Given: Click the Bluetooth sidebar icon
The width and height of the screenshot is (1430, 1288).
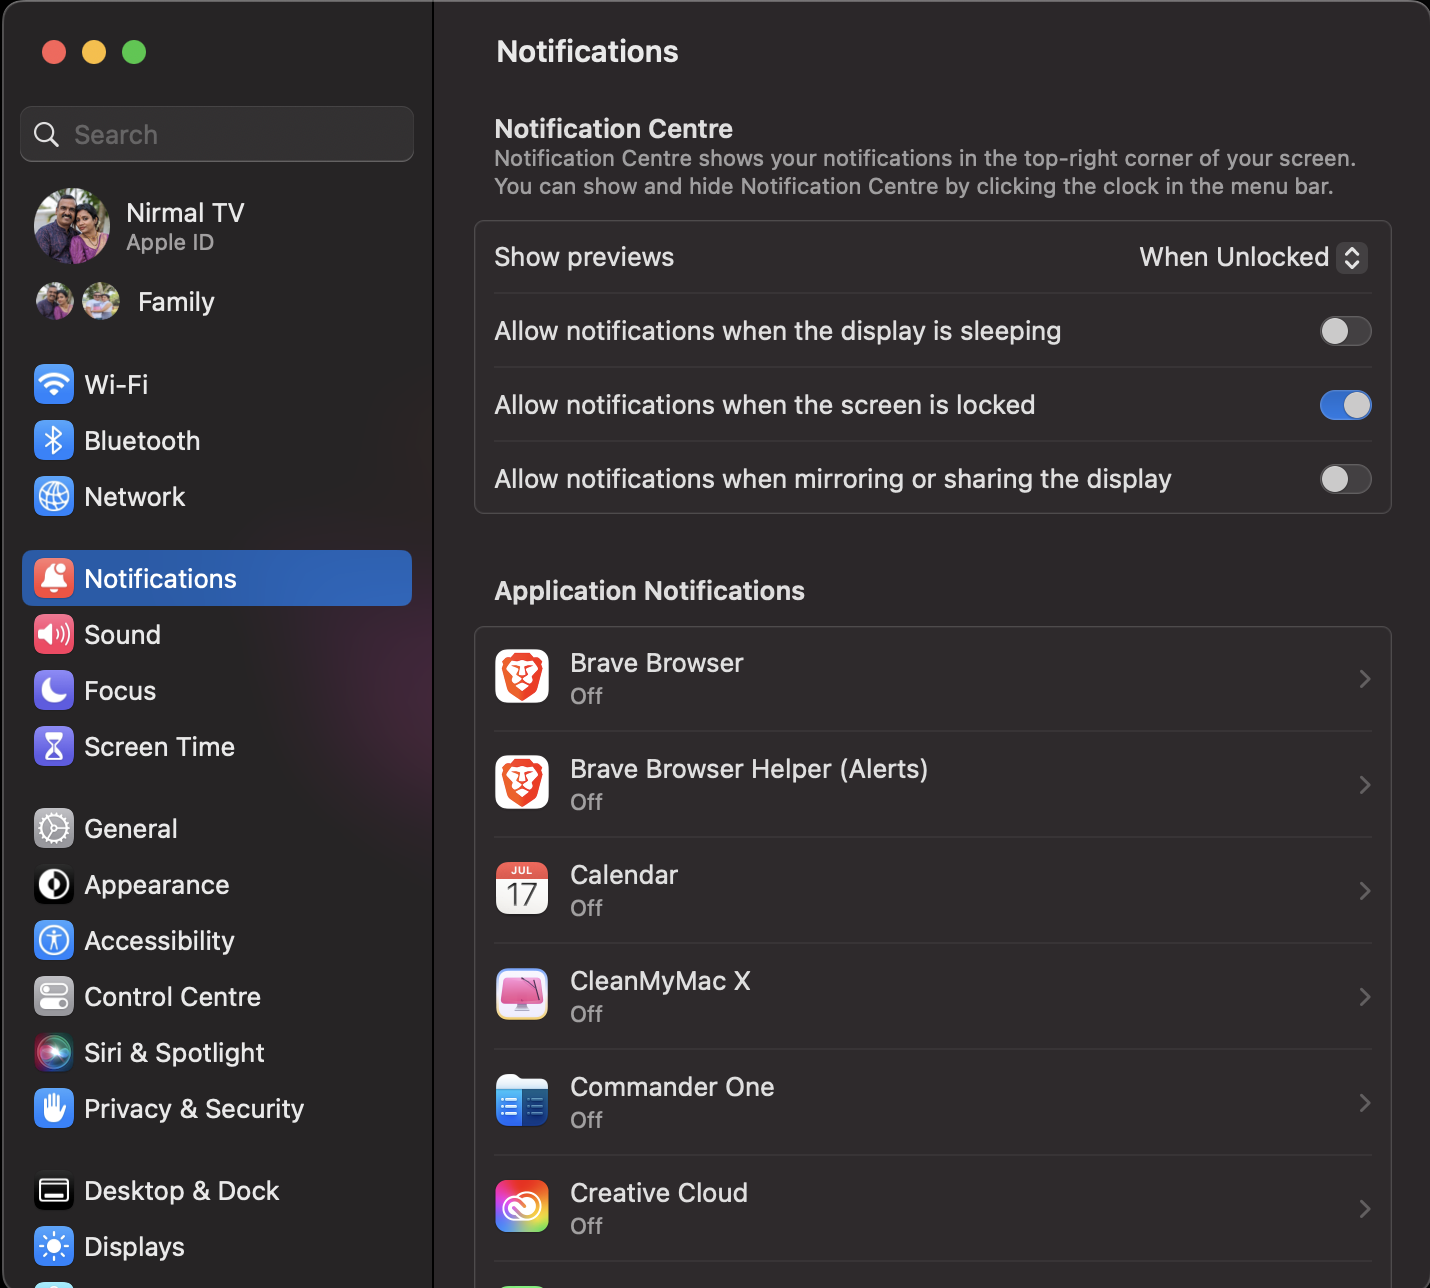Looking at the screenshot, I should click(54, 440).
